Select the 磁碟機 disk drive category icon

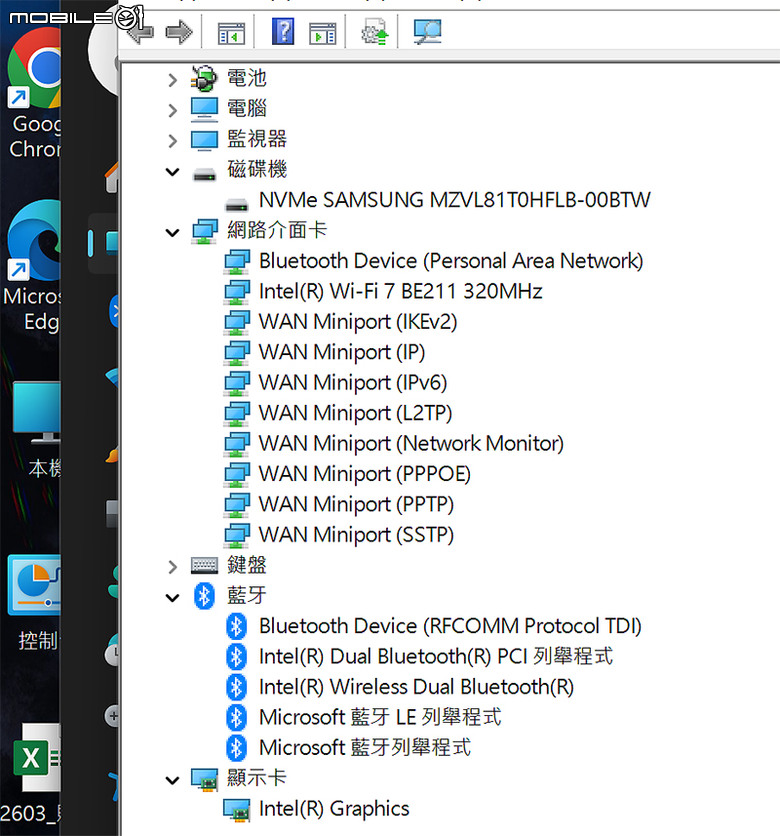[x=205, y=174]
